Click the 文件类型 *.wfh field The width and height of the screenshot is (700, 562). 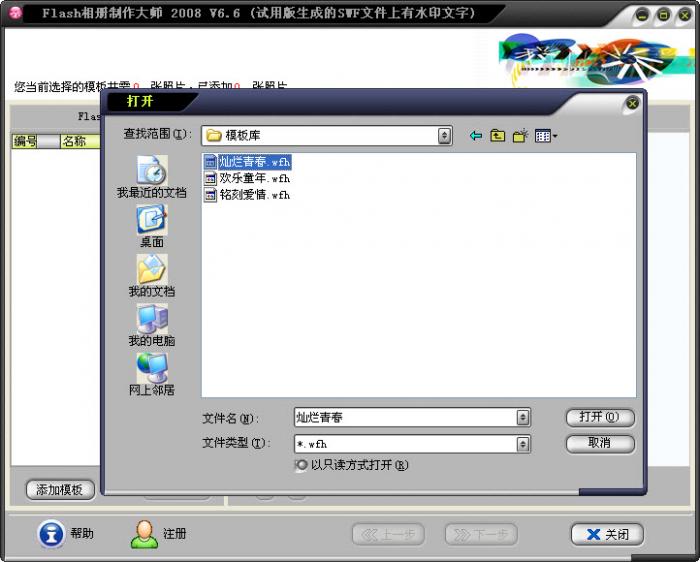point(405,444)
